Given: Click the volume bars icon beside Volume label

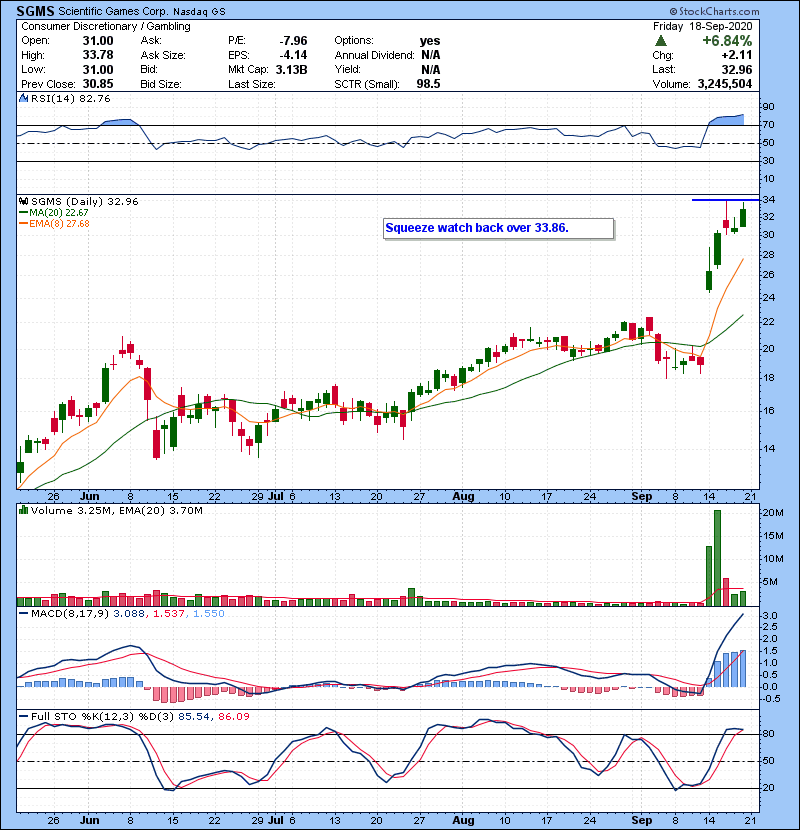Looking at the screenshot, I should tap(25, 511).
